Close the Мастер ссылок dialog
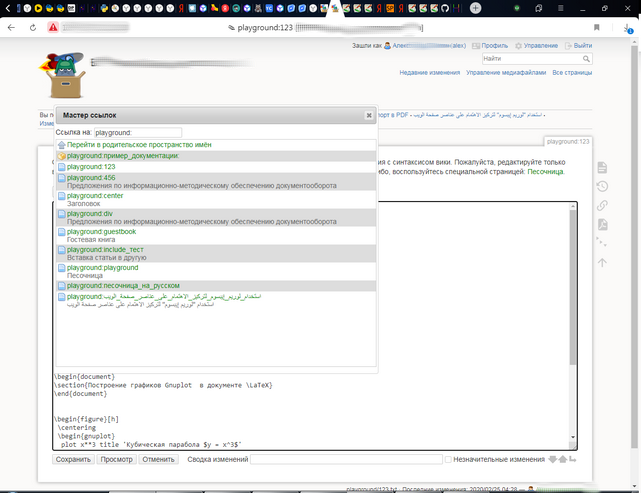This screenshot has width=641, height=493. (x=369, y=115)
